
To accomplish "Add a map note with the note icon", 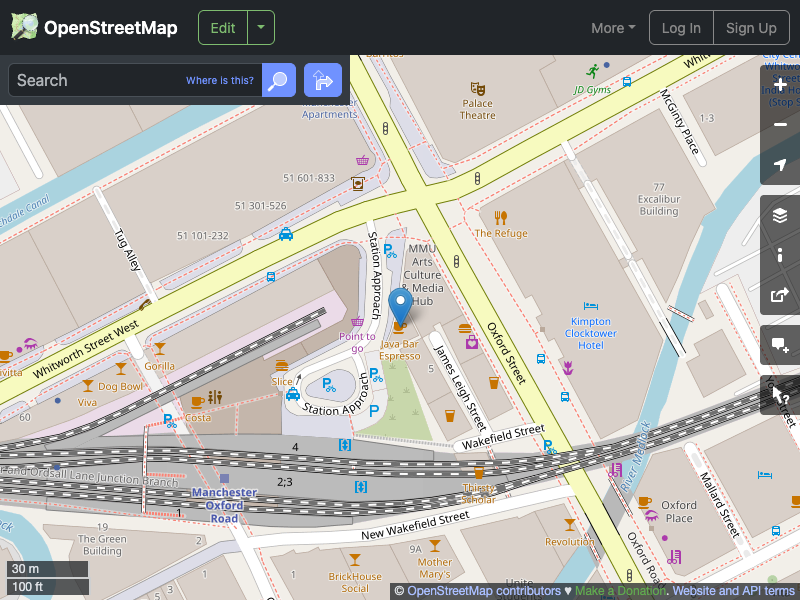I will 780,346.
